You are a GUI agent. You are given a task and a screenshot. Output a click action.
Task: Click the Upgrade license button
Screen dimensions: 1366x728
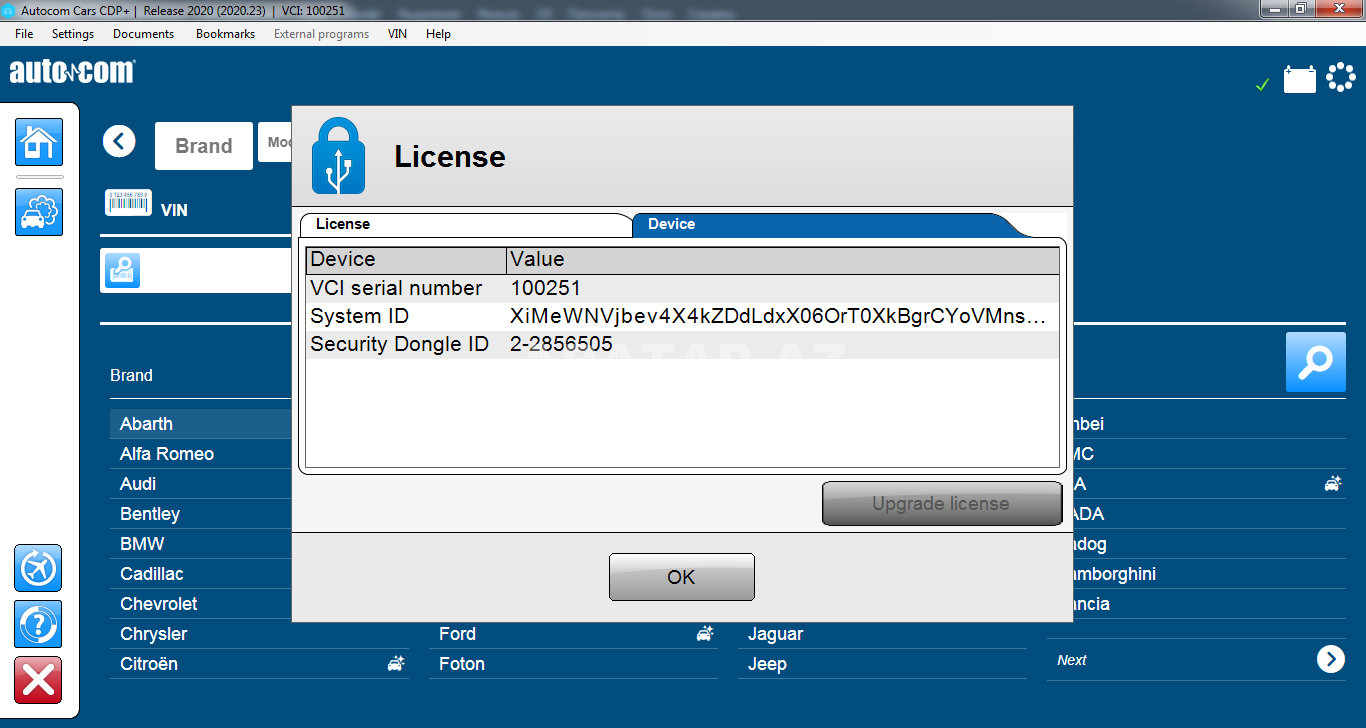point(941,503)
